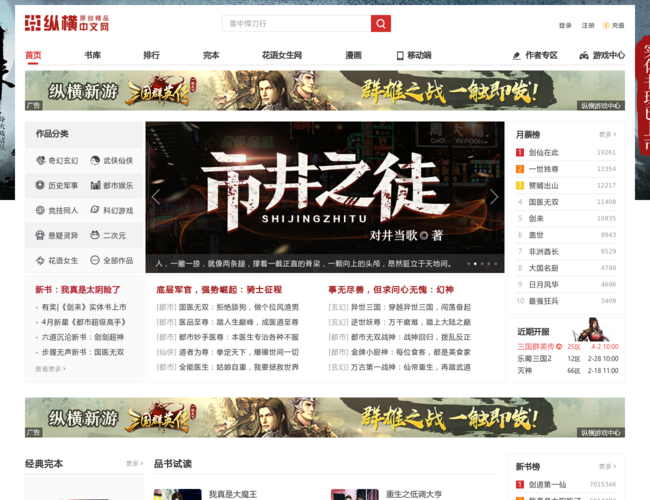Open 剑仙在此 in the monthly ranking

click(543, 153)
